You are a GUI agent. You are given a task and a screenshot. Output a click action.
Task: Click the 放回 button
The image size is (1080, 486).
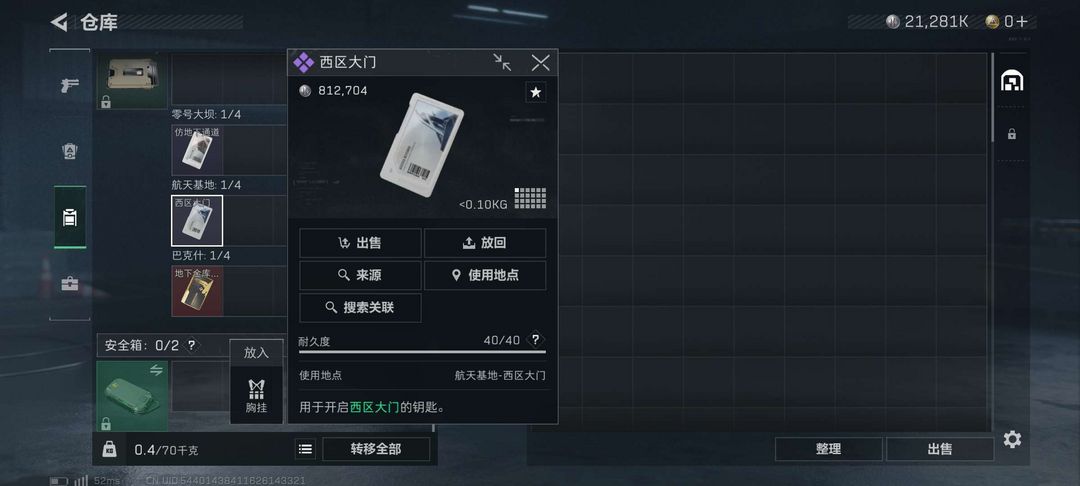pyautogui.click(x=485, y=243)
